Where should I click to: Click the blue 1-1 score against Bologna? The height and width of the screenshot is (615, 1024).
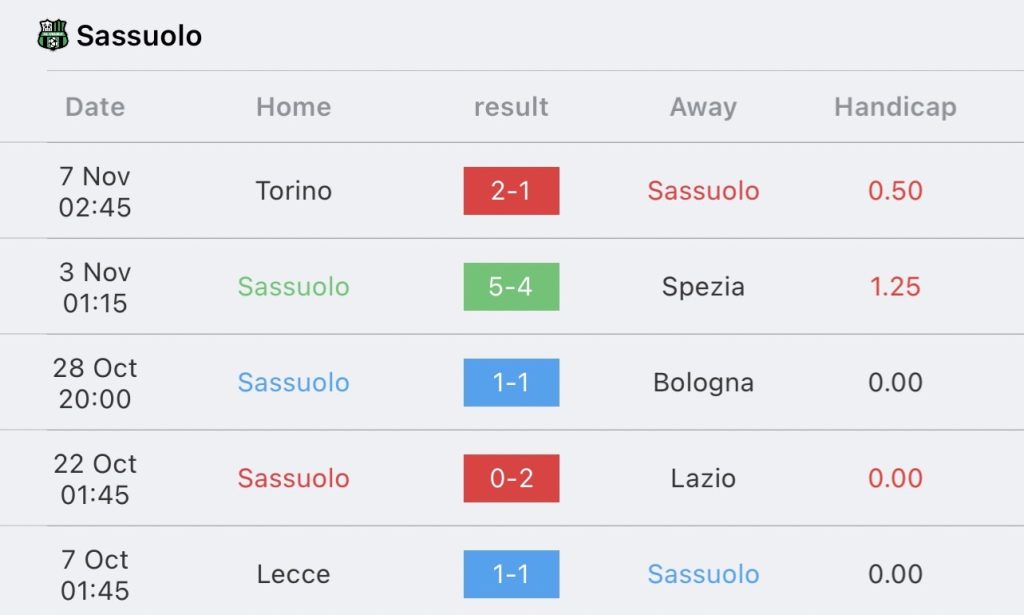[511, 383]
